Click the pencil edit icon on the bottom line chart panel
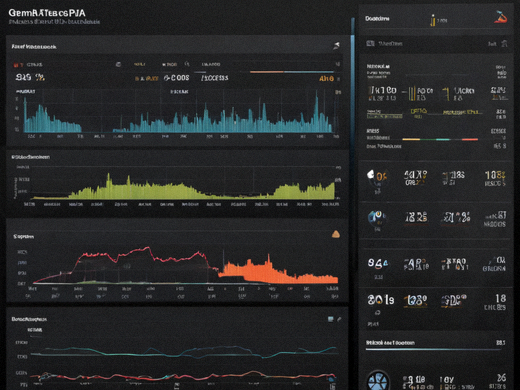Viewport: 520px width, 390px height. (339, 319)
